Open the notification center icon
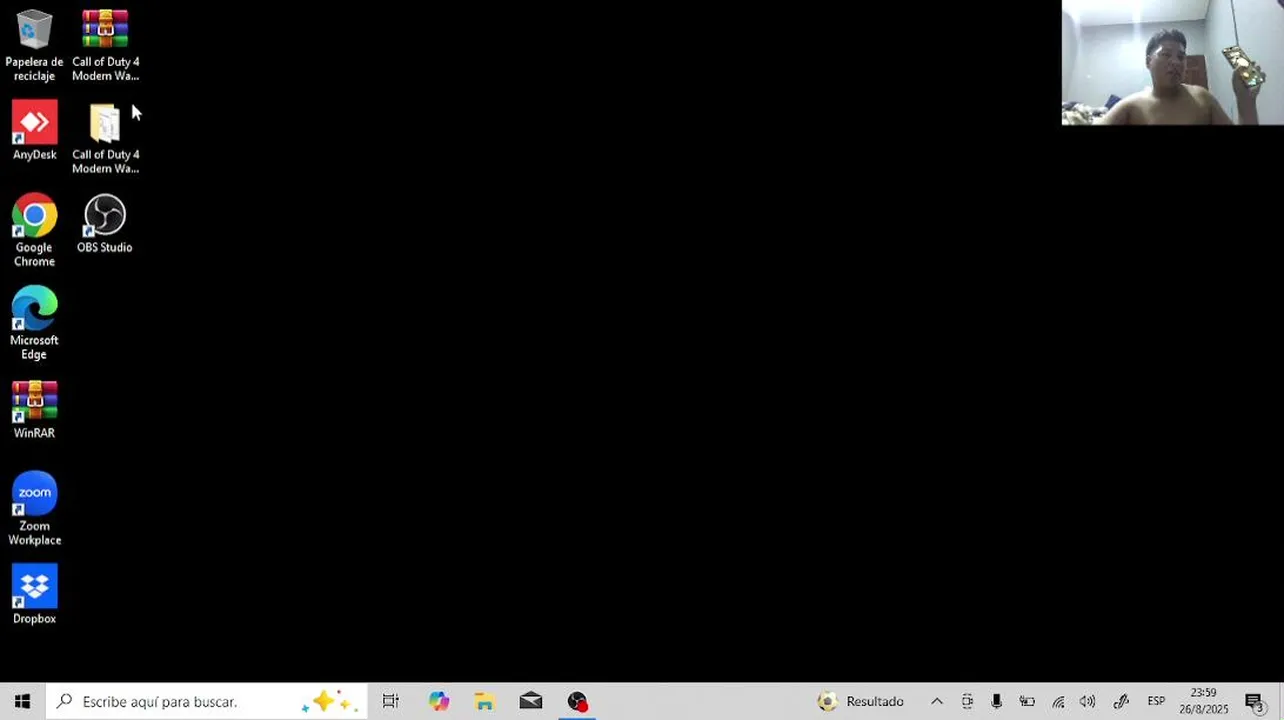Screen dimensions: 1284x720 (x=1254, y=701)
